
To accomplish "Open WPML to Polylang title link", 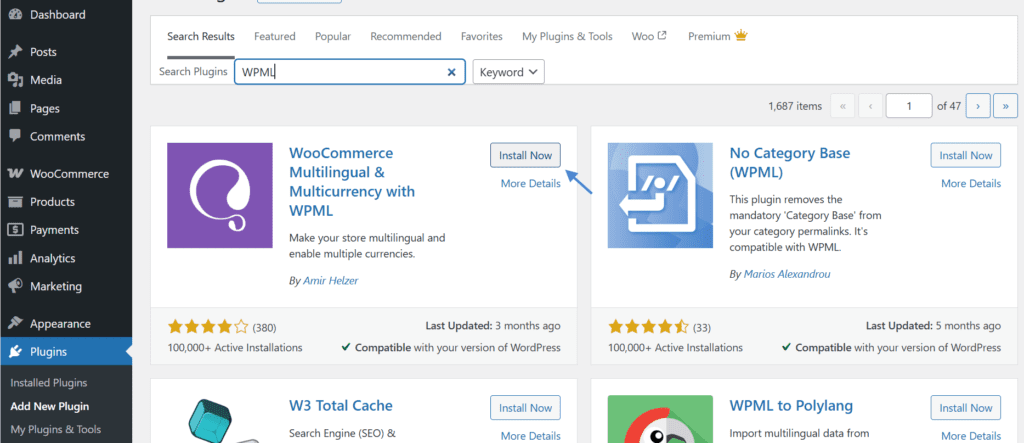I will 792,406.
